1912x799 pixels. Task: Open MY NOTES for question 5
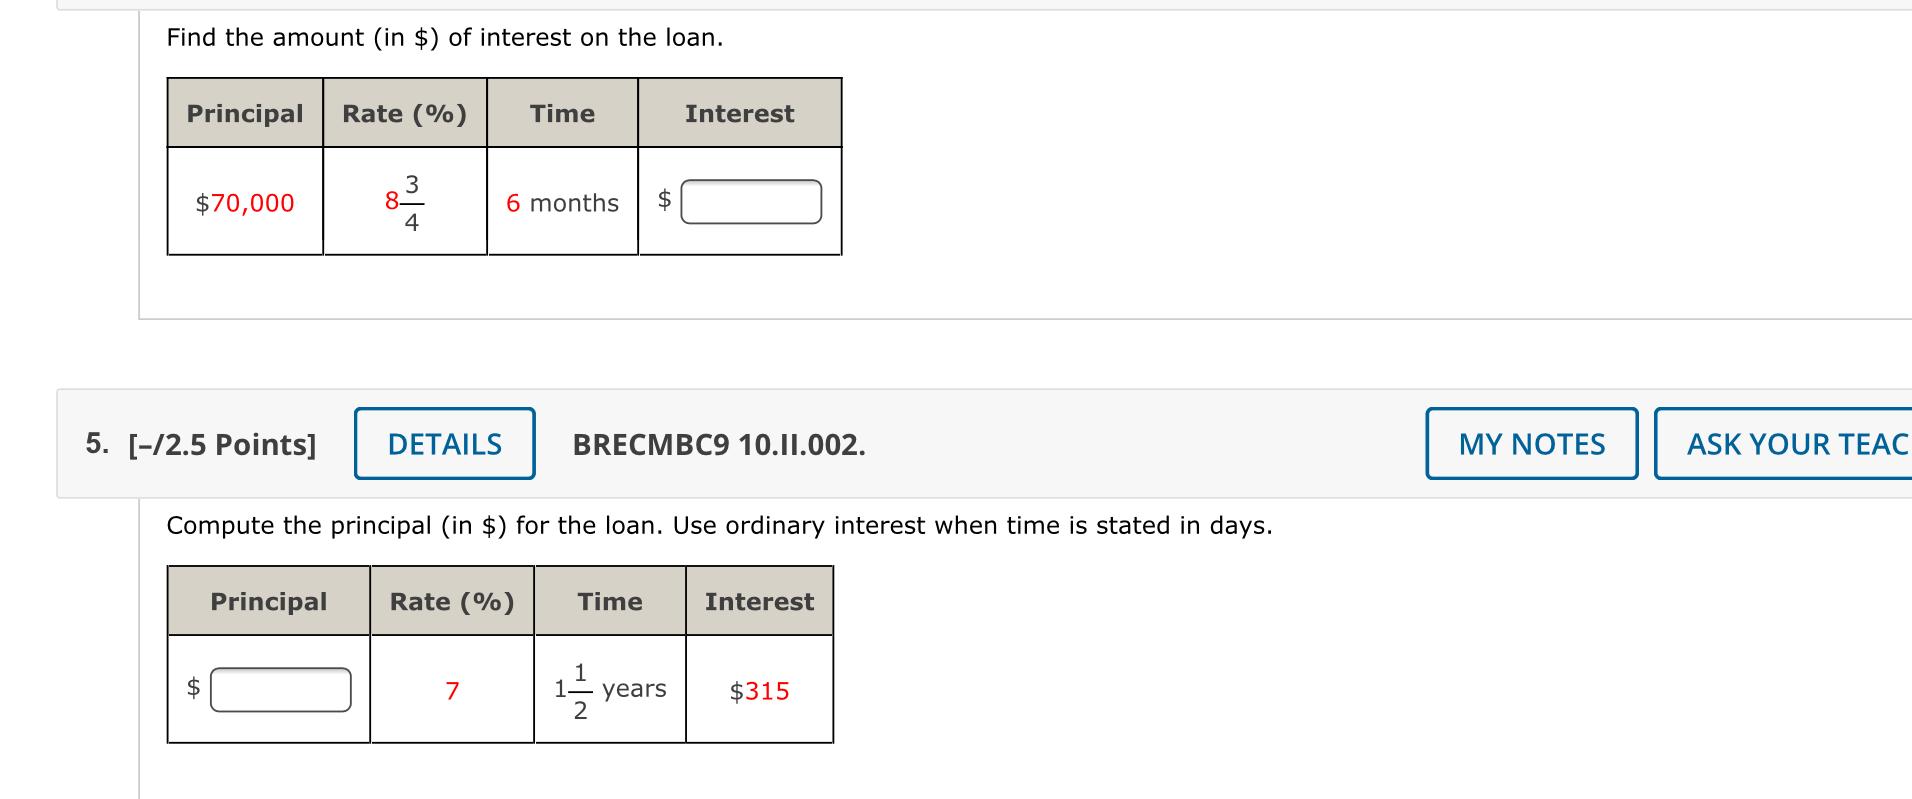tap(1529, 444)
